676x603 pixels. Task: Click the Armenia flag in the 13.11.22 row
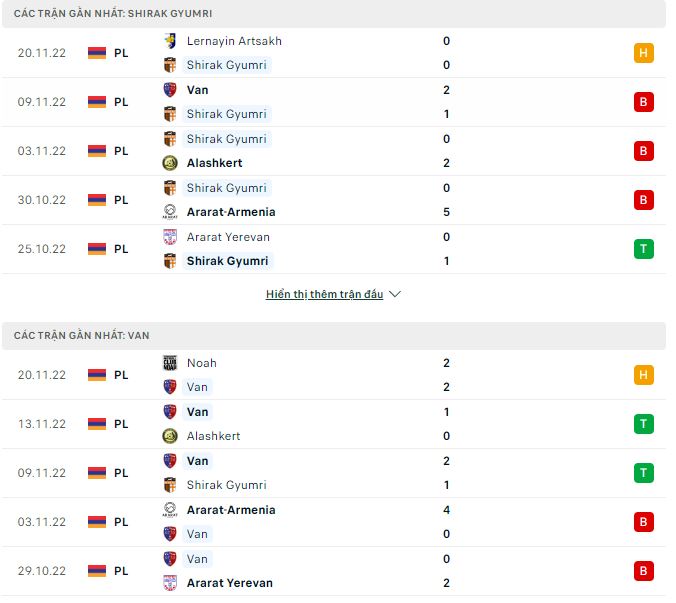coord(97,424)
